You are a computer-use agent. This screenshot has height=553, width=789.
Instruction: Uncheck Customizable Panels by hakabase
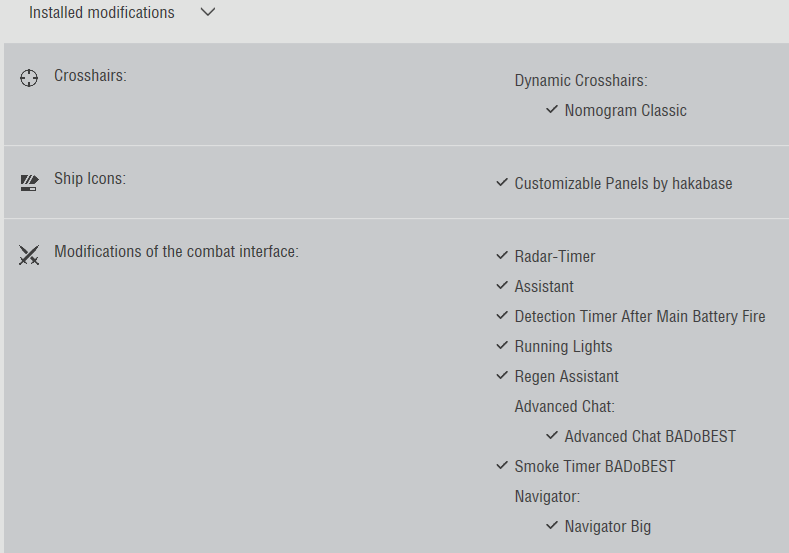pos(502,183)
